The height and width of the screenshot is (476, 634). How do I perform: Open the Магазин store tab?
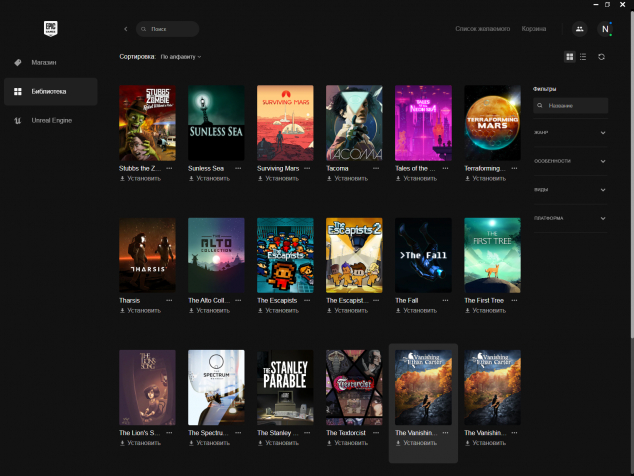tap(51, 63)
